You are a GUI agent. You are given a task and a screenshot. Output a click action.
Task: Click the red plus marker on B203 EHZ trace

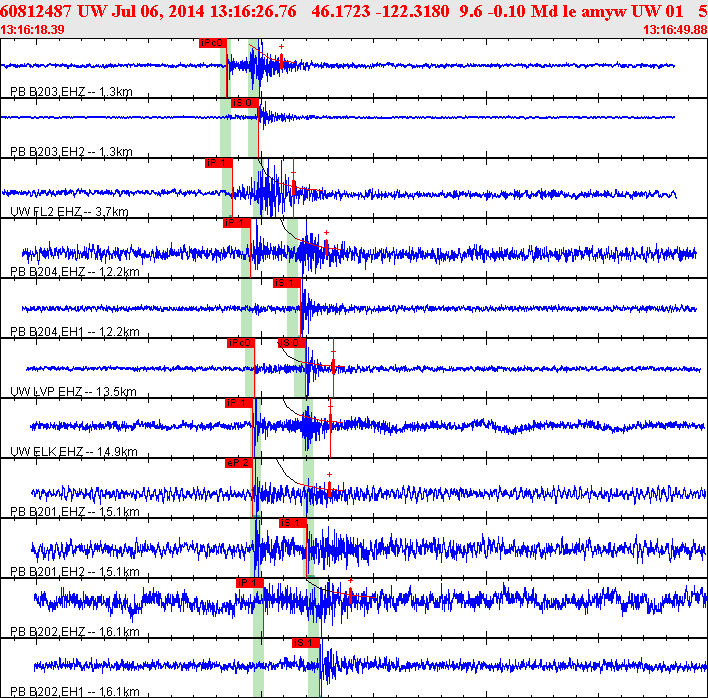[x=282, y=47]
